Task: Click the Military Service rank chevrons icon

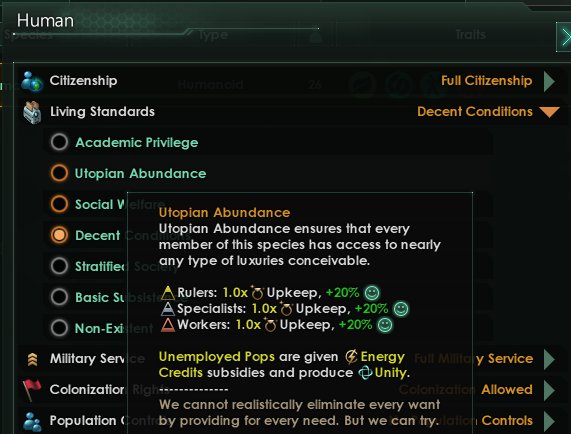Action: coord(32,359)
